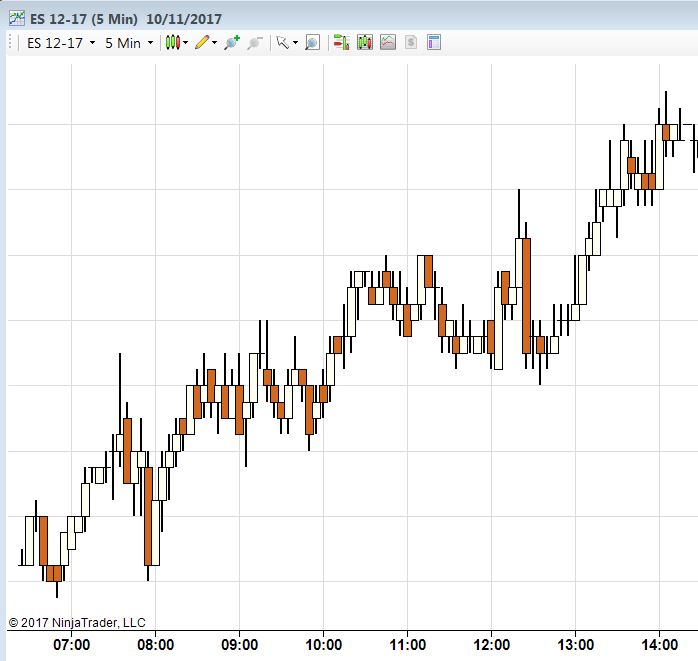The width and height of the screenshot is (698, 661).
Task: Expand the chart style dropdown arrow
Action: (186, 43)
